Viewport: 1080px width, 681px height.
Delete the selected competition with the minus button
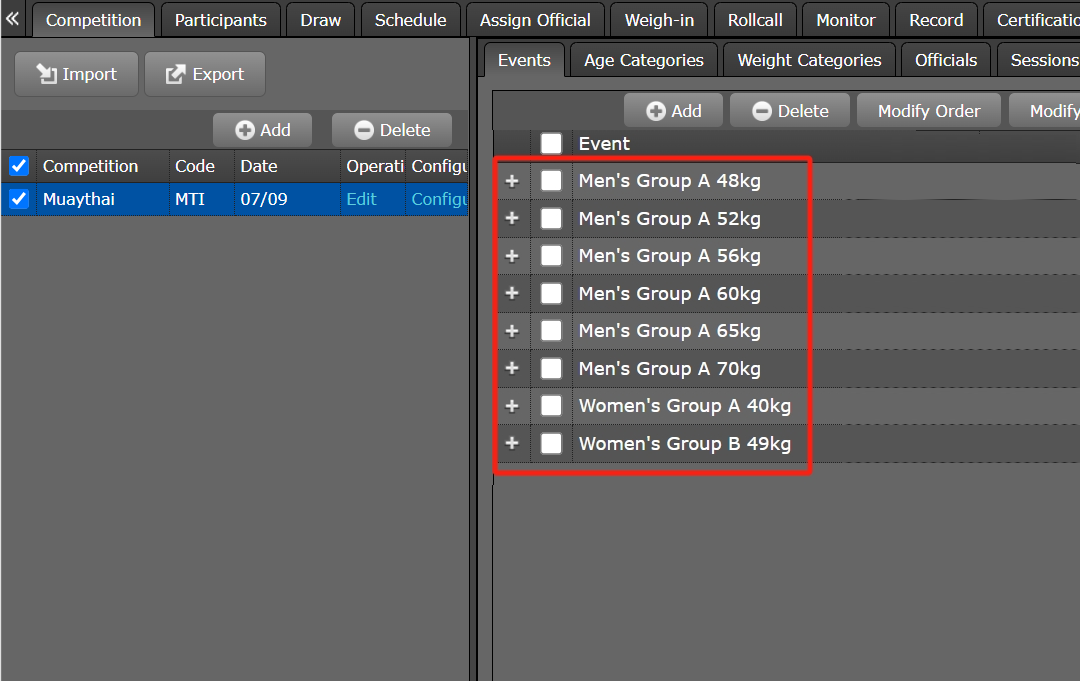tap(392, 130)
